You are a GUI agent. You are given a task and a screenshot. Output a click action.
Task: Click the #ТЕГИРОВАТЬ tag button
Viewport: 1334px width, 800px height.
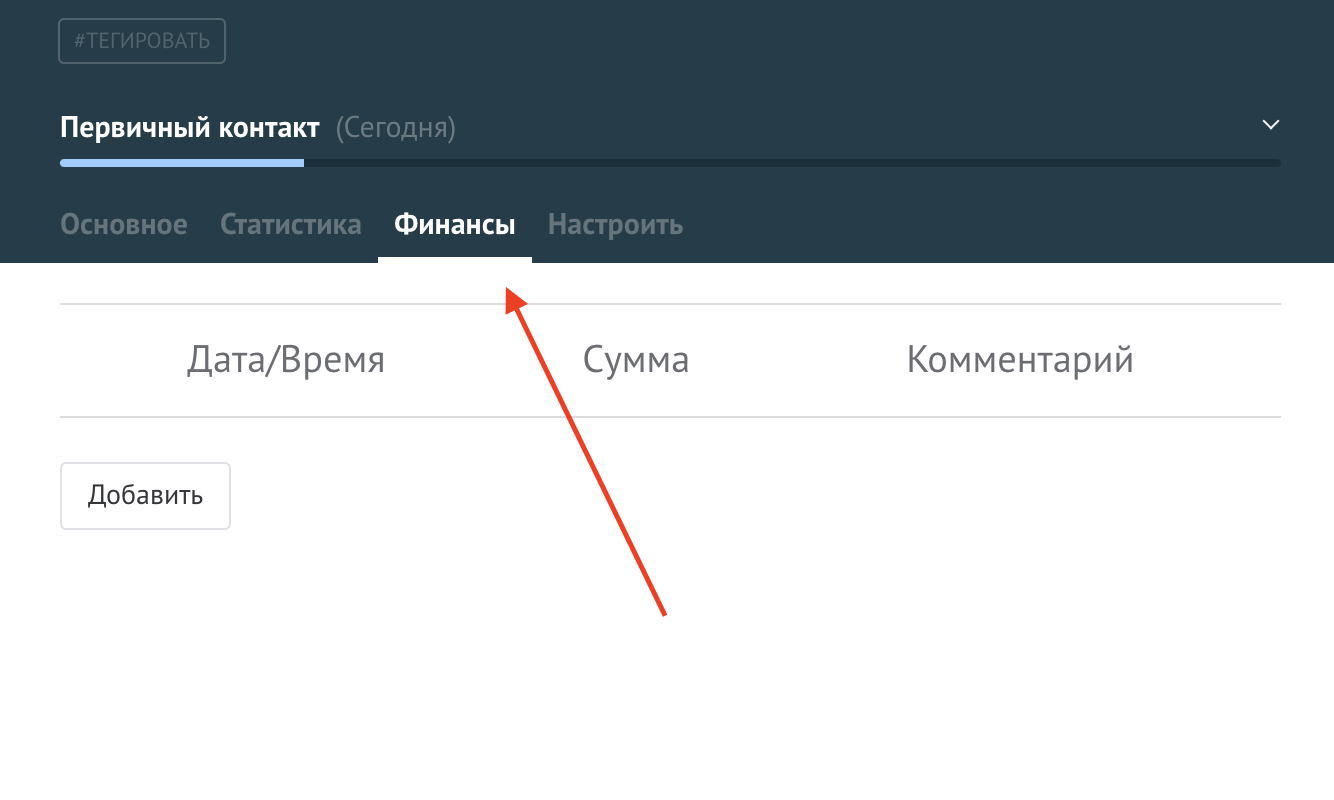141,40
